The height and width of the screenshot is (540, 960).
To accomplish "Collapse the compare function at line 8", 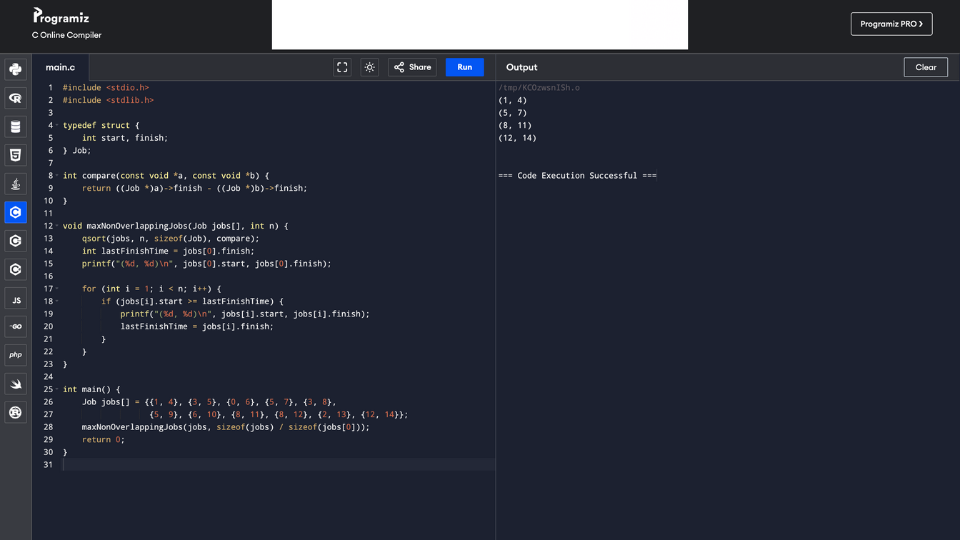I will 58,176.
